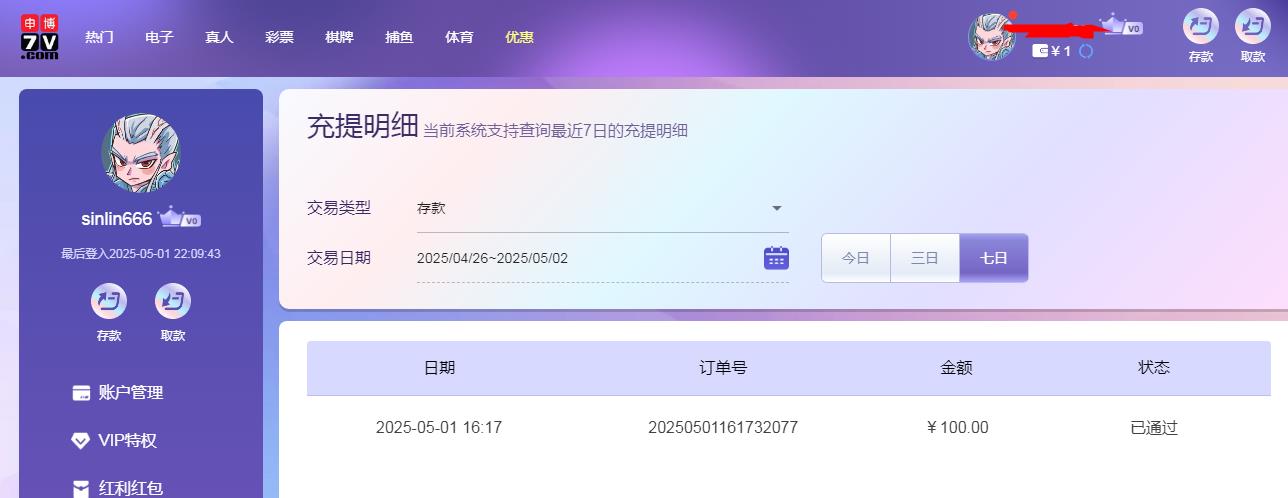Click the 交易日期 date range field

pyautogui.click(x=602, y=258)
